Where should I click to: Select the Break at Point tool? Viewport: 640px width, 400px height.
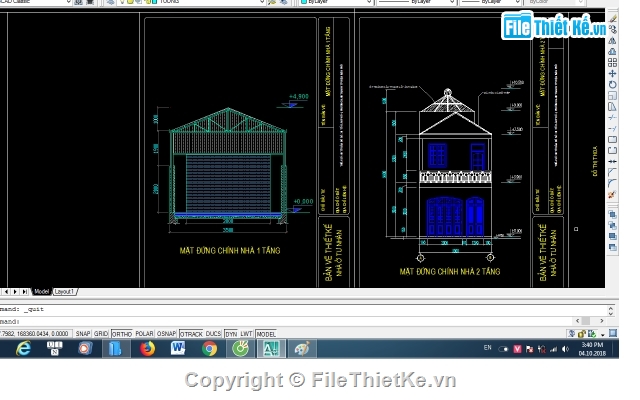point(613,140)
